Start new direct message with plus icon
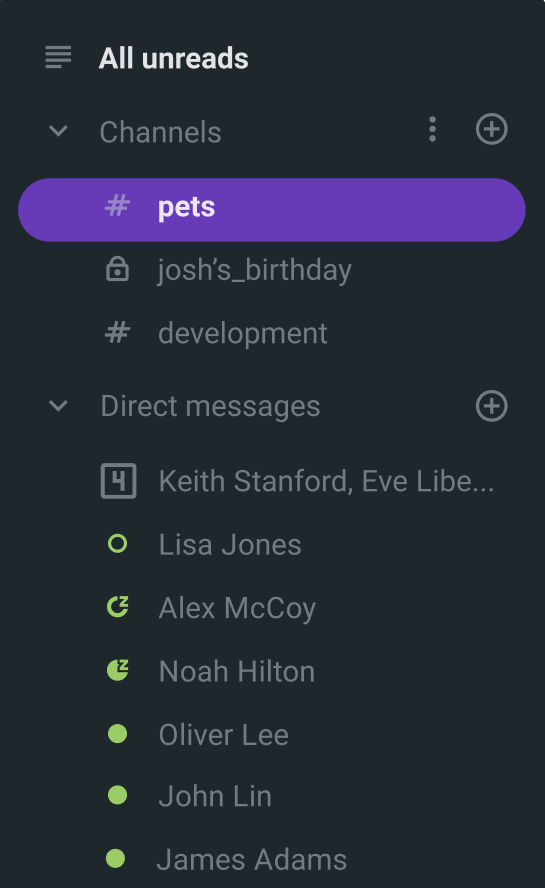The height and width of the screenshot is (888, 545). [x=491, y=406]
